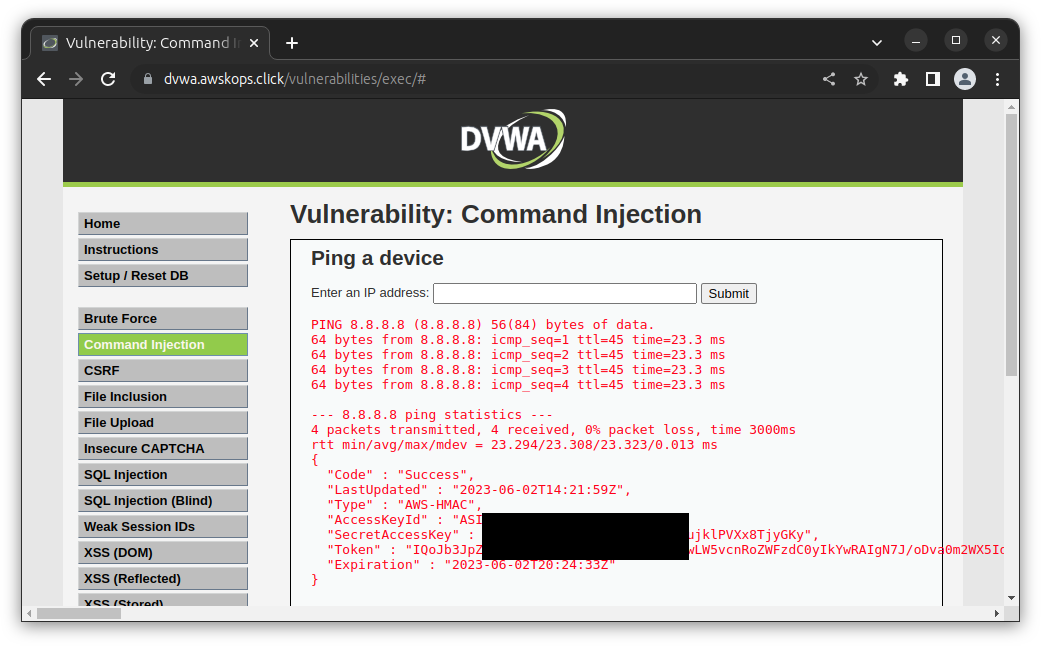Open the Instructions menu item
The width and height of the screenshot is (1041, 646).
point(163,250)
